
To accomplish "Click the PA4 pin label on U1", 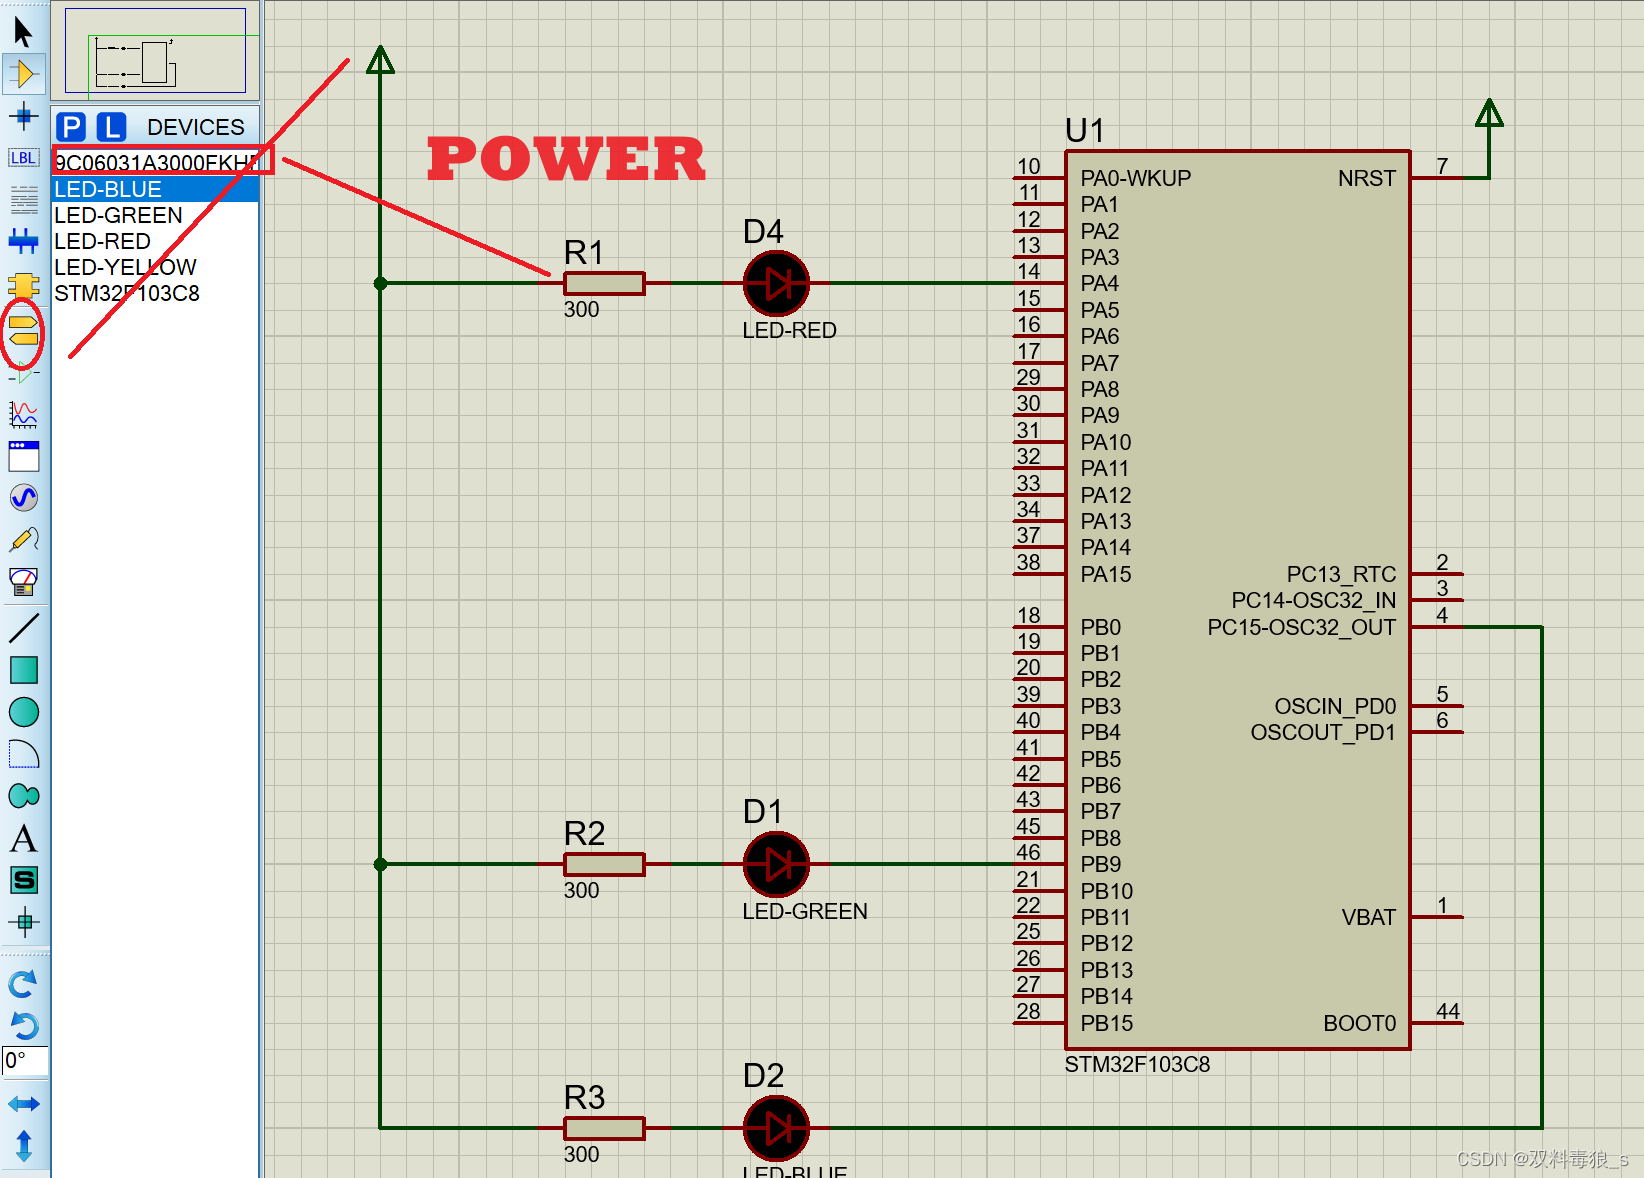I will (1099, 283).
